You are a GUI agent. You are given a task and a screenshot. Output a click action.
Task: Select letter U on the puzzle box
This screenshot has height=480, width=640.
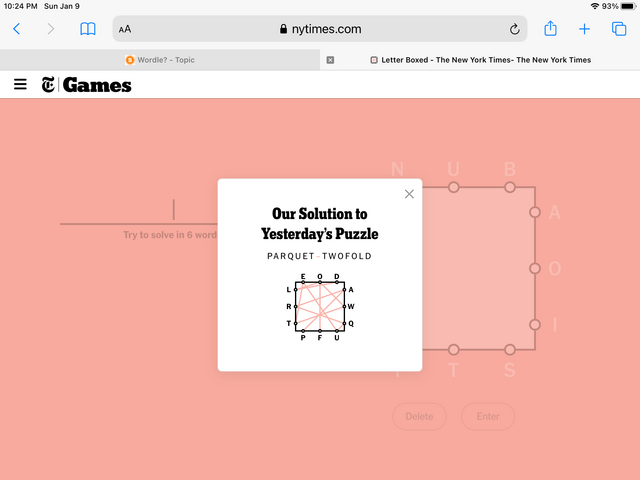453,169
